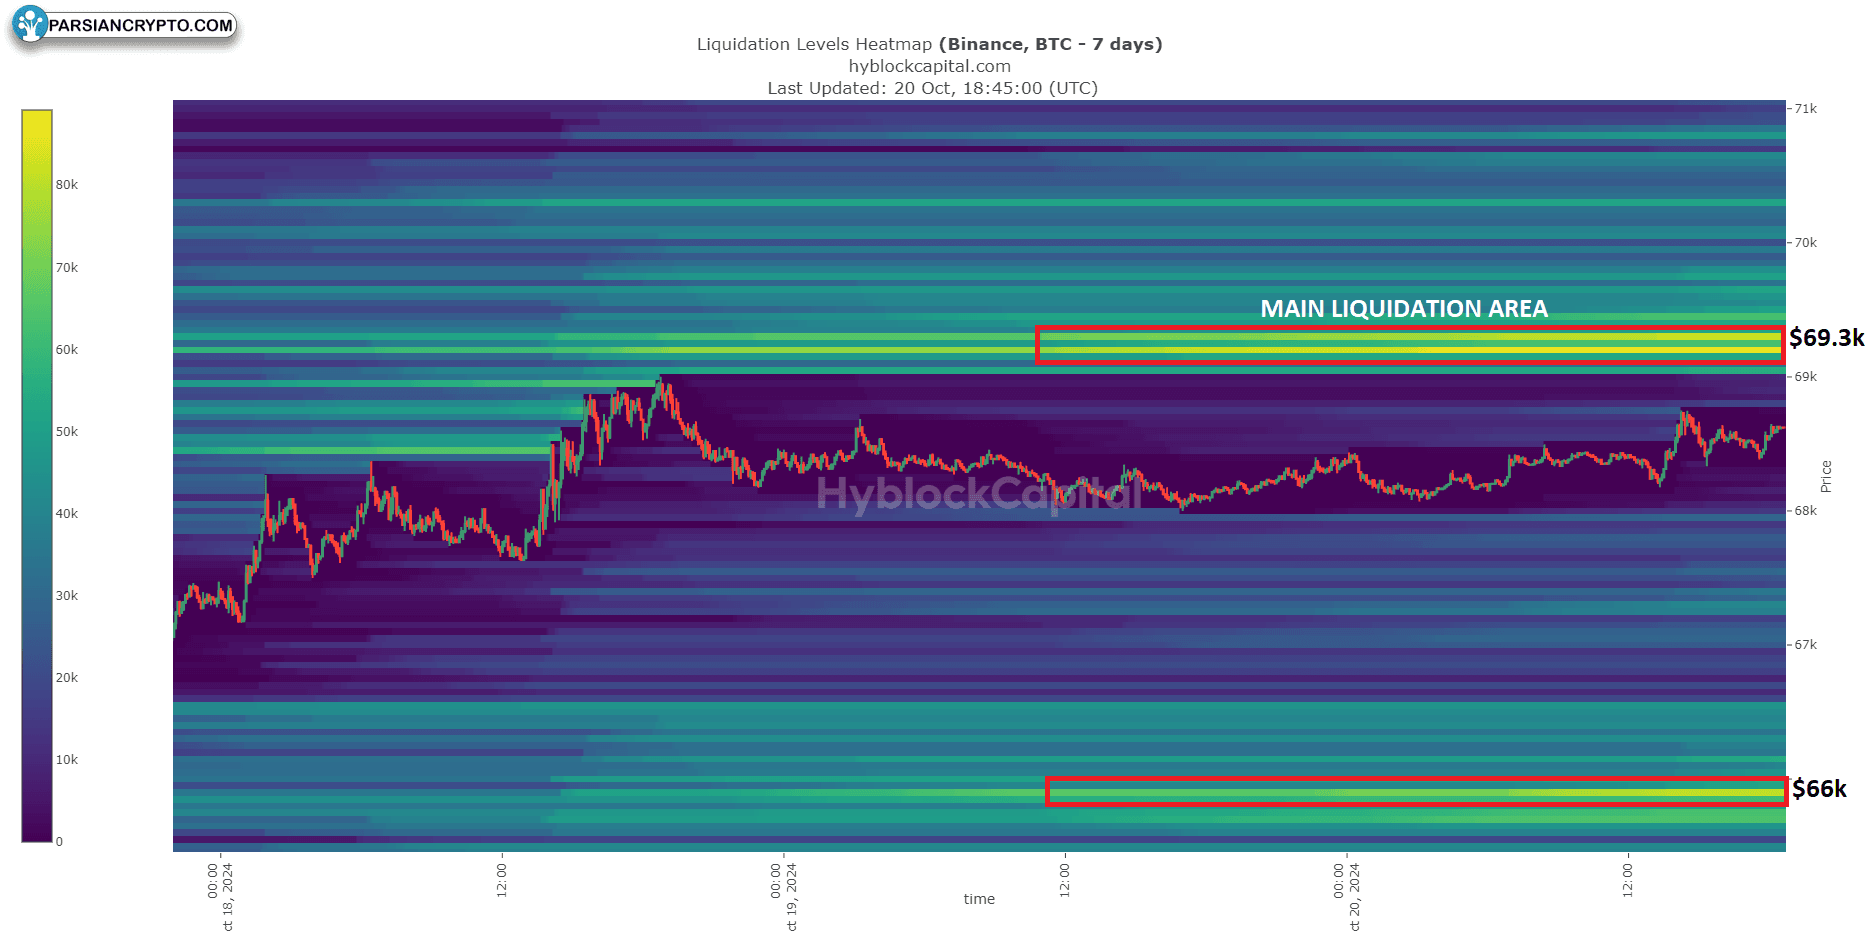Click the ParsianCrypto logo icon

[x=30, y=24]
